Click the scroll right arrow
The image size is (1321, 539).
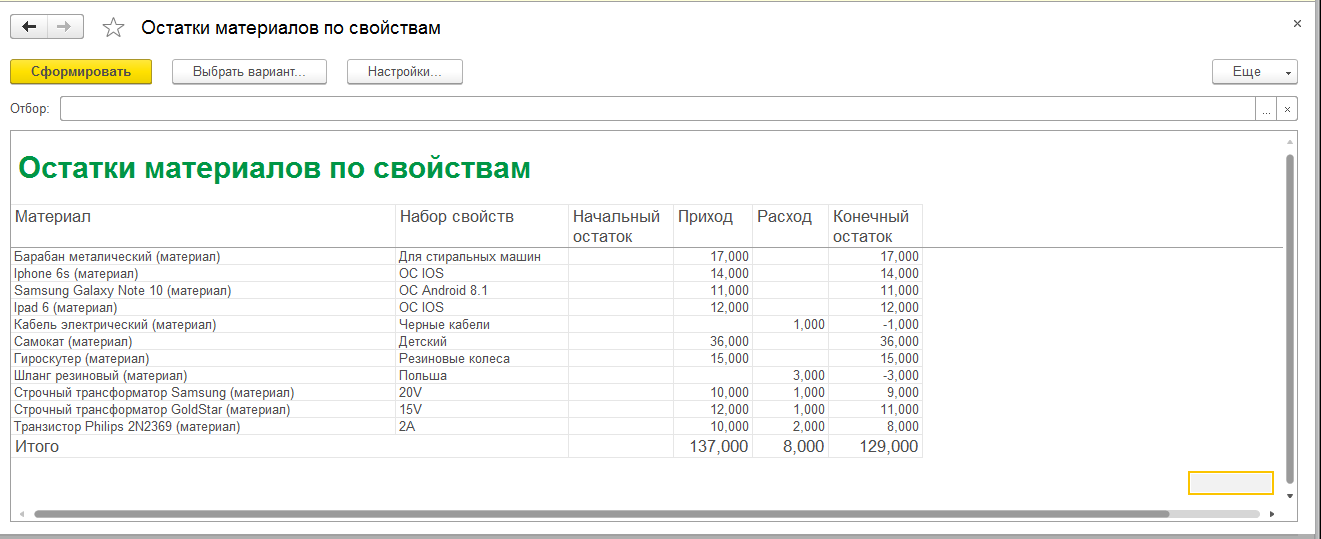[1272, 514]
